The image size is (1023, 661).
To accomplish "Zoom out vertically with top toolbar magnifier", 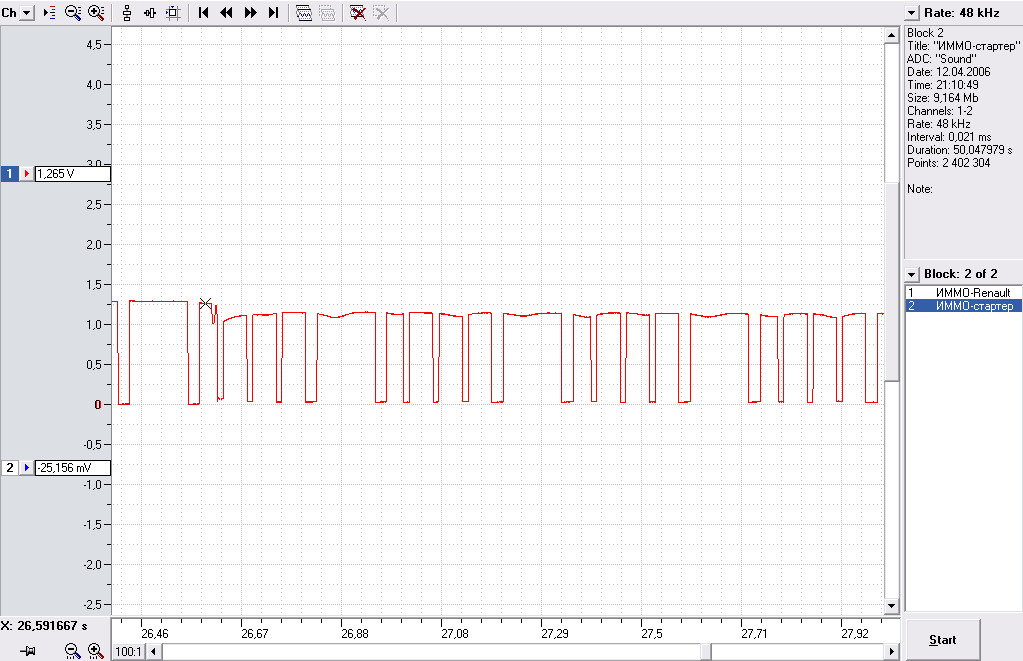I will [73, 13].
